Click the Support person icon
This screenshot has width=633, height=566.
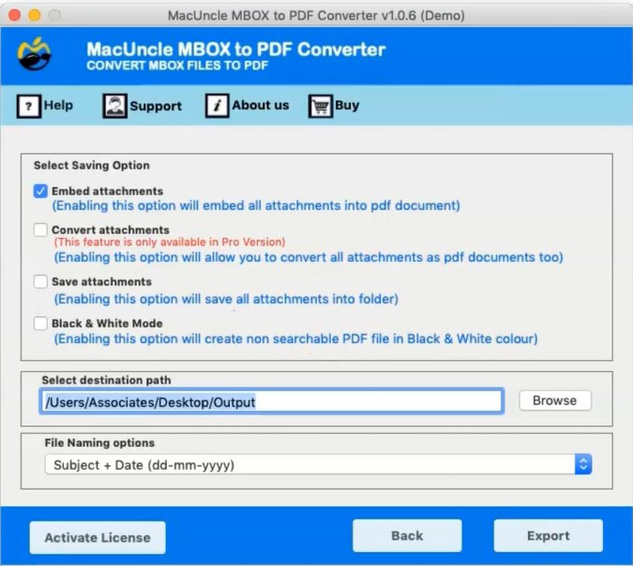pyautogui.click(x=114, y=106)
